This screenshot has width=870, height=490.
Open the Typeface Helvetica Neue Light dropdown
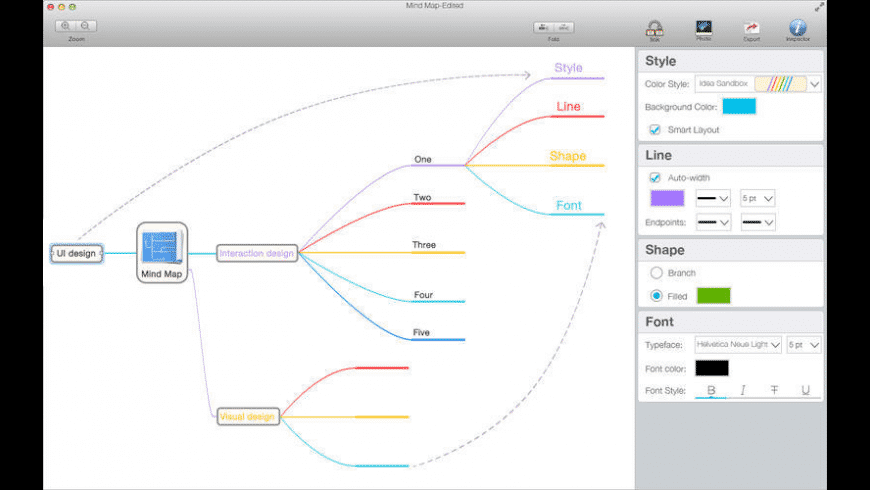pos(738,345)
